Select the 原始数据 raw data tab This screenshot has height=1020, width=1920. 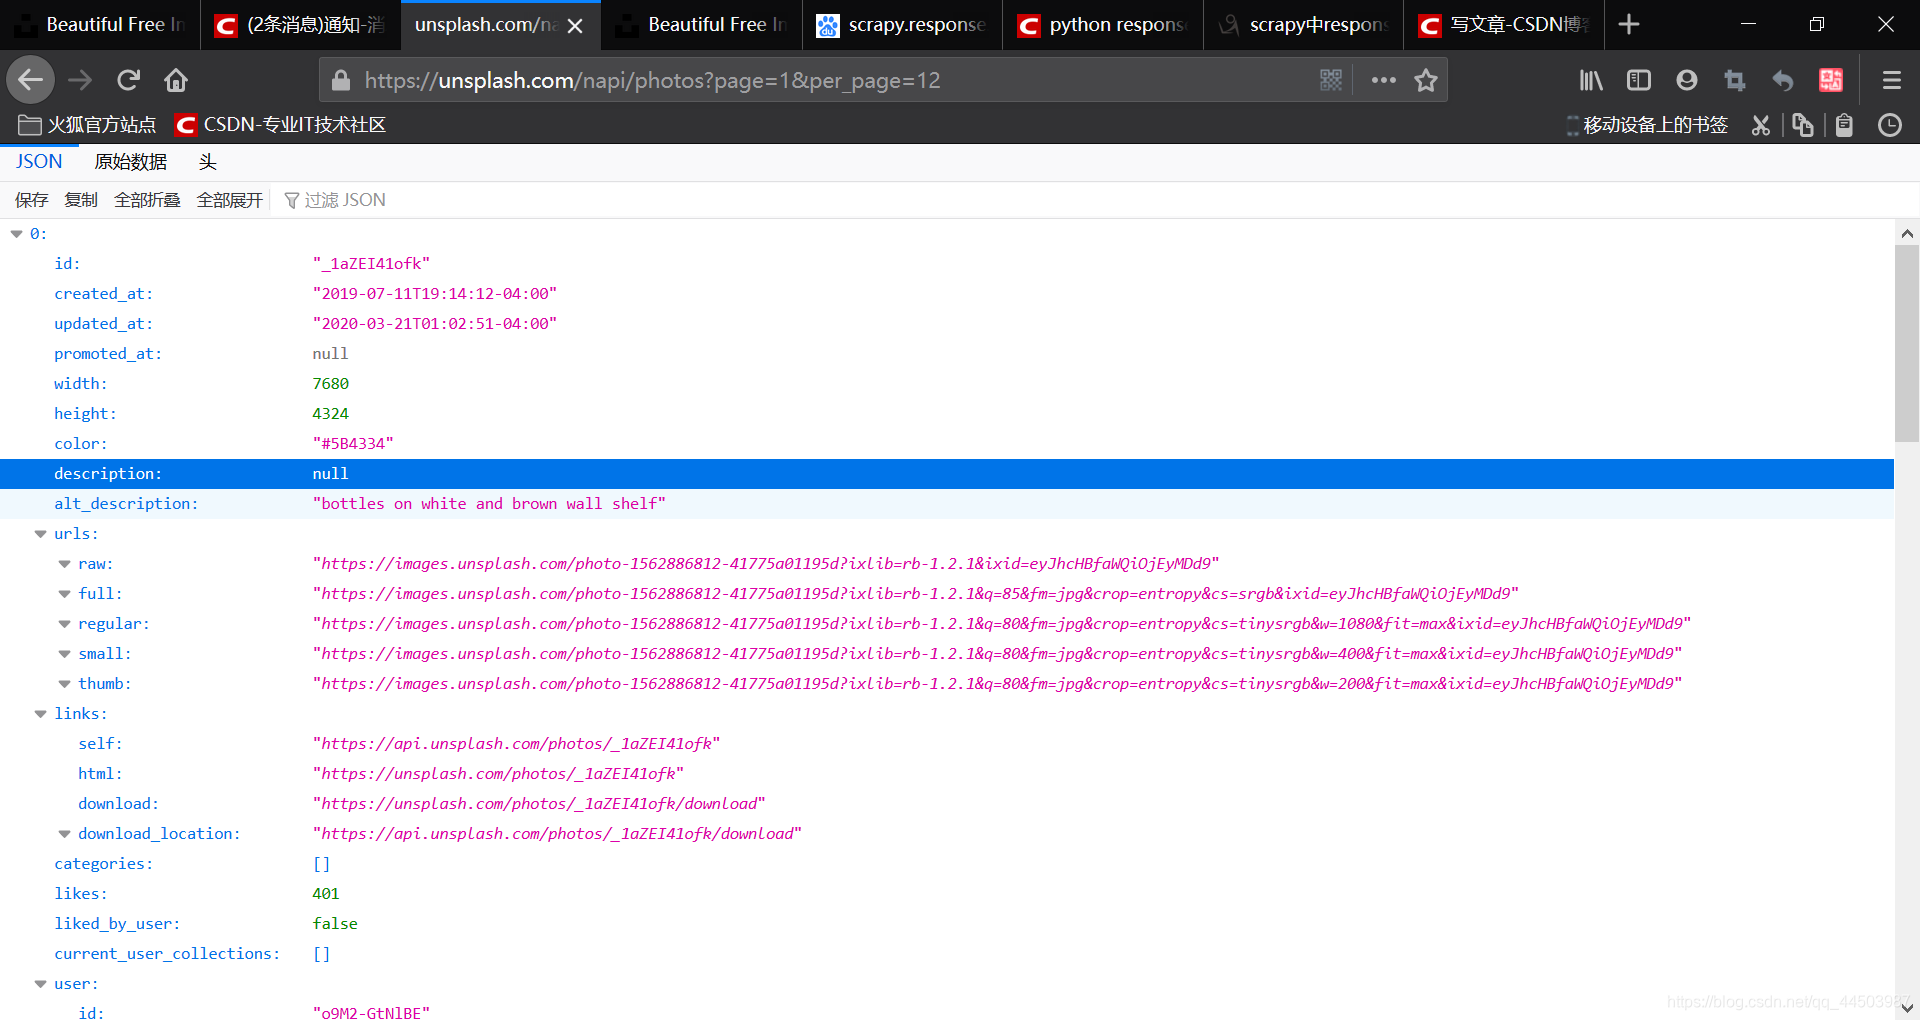click(x=130, y=162)
